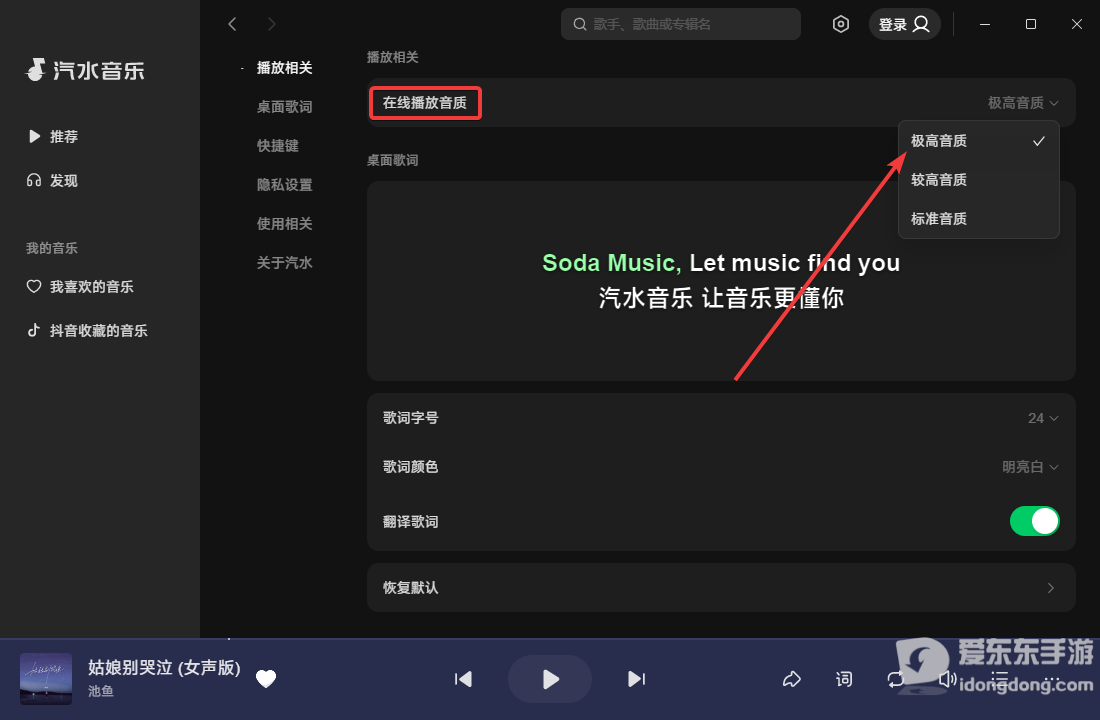This screenshot has height=720, width=1100.
Task: Open the 歌词字号 size dropdown showing 24
Action: pyautogui.click(x=1042, y=418)
